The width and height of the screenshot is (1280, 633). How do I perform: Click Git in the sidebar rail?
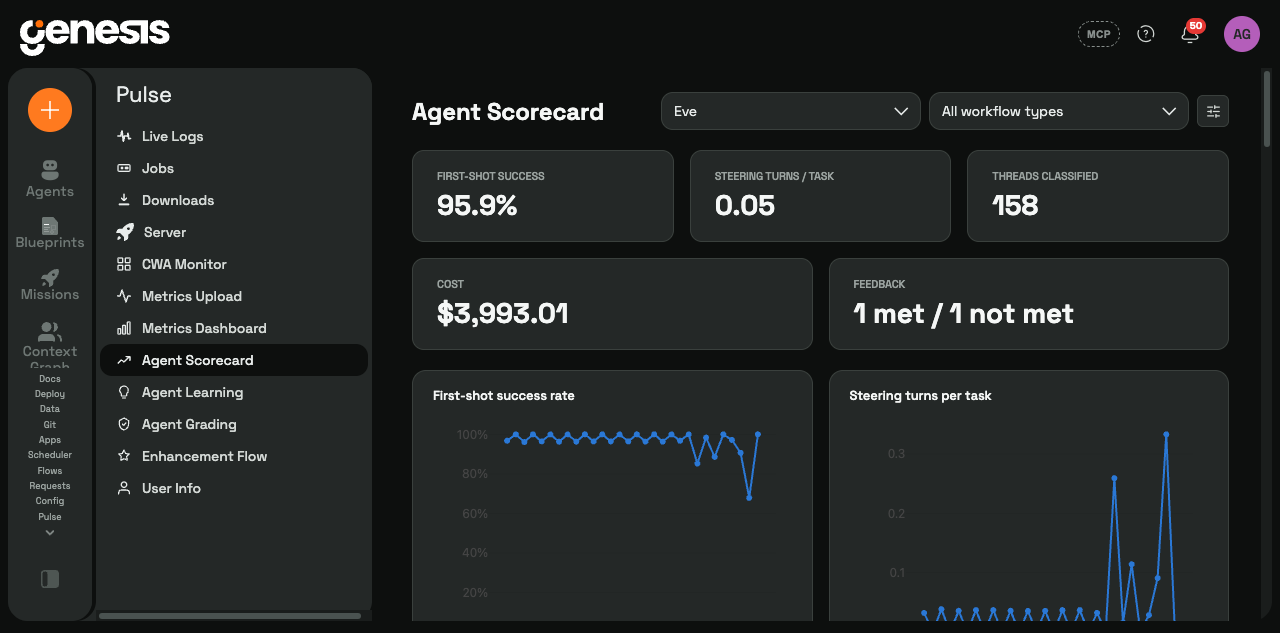50,425
